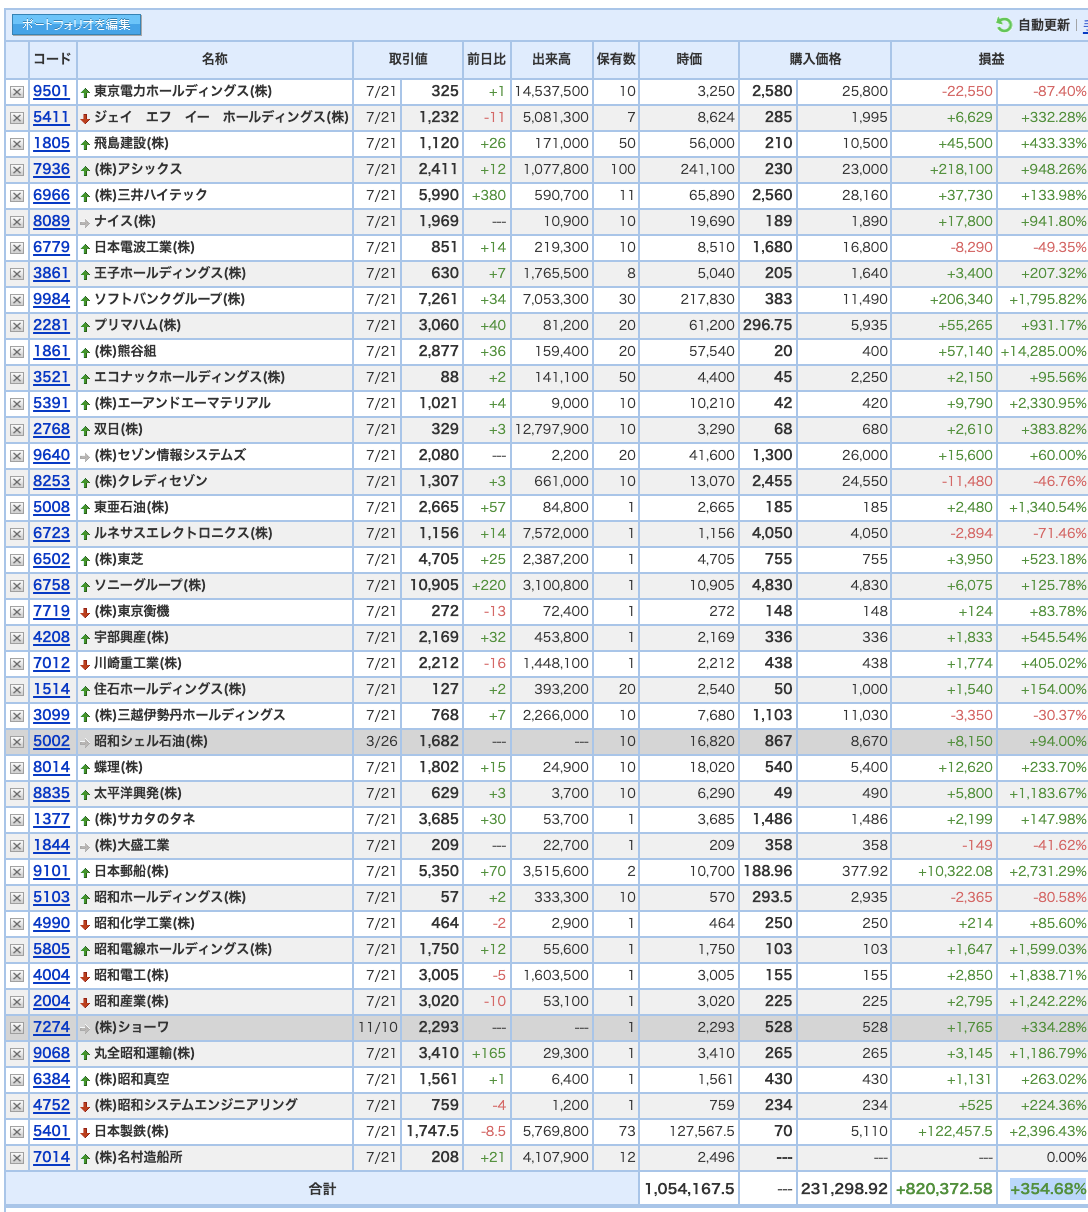Viewport: 1088px width, 1212px height.
Task: Click the name ソフトバンクグループ(株)
Action: pyautogui.click(x=169, y=299)
